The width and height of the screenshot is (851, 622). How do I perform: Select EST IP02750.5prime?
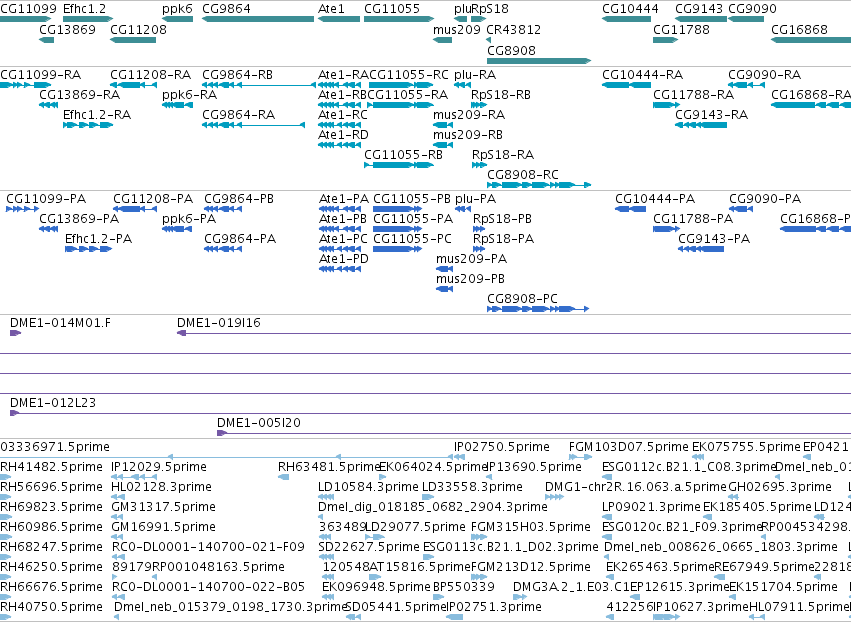coord(458,456)
